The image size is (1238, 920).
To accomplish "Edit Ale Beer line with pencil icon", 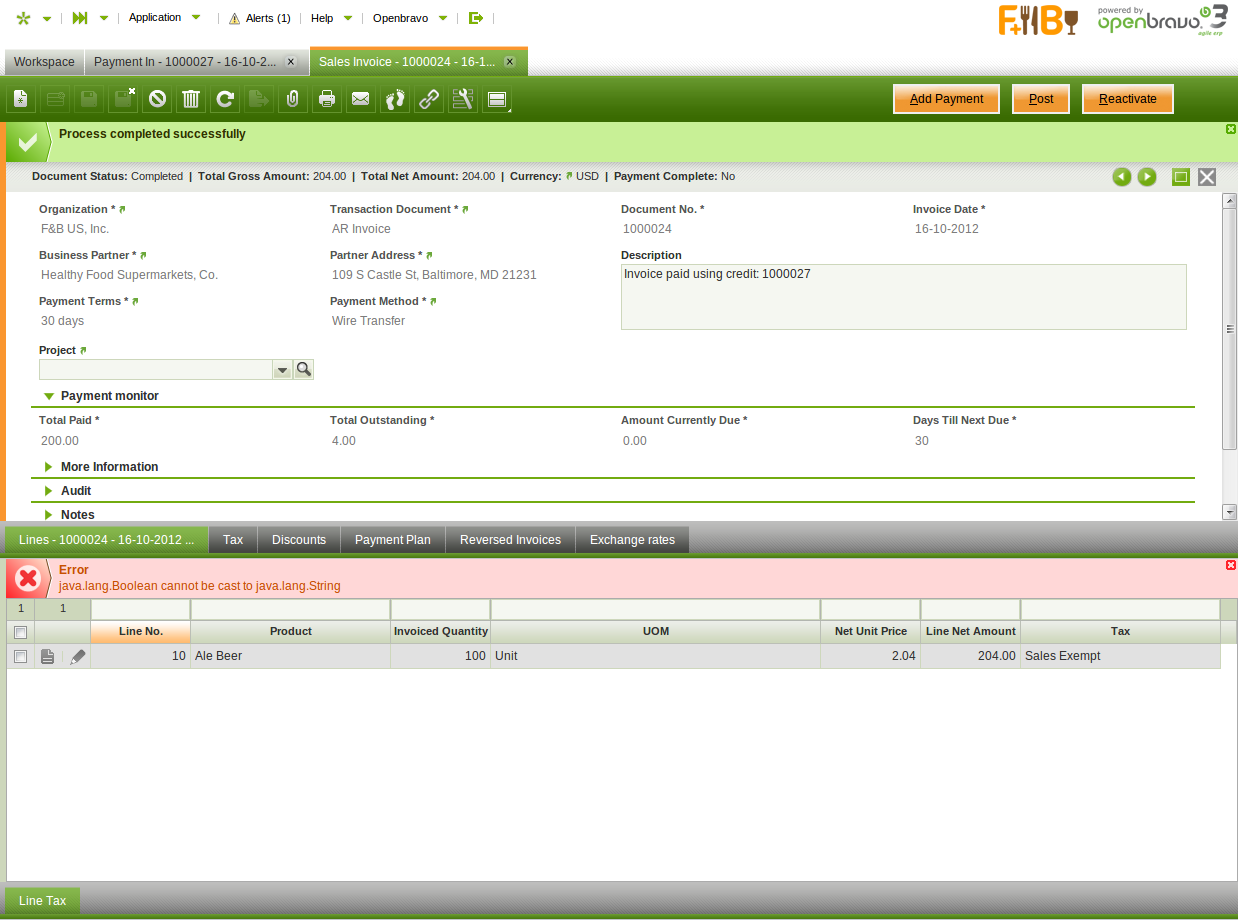I will pos(78,657).
